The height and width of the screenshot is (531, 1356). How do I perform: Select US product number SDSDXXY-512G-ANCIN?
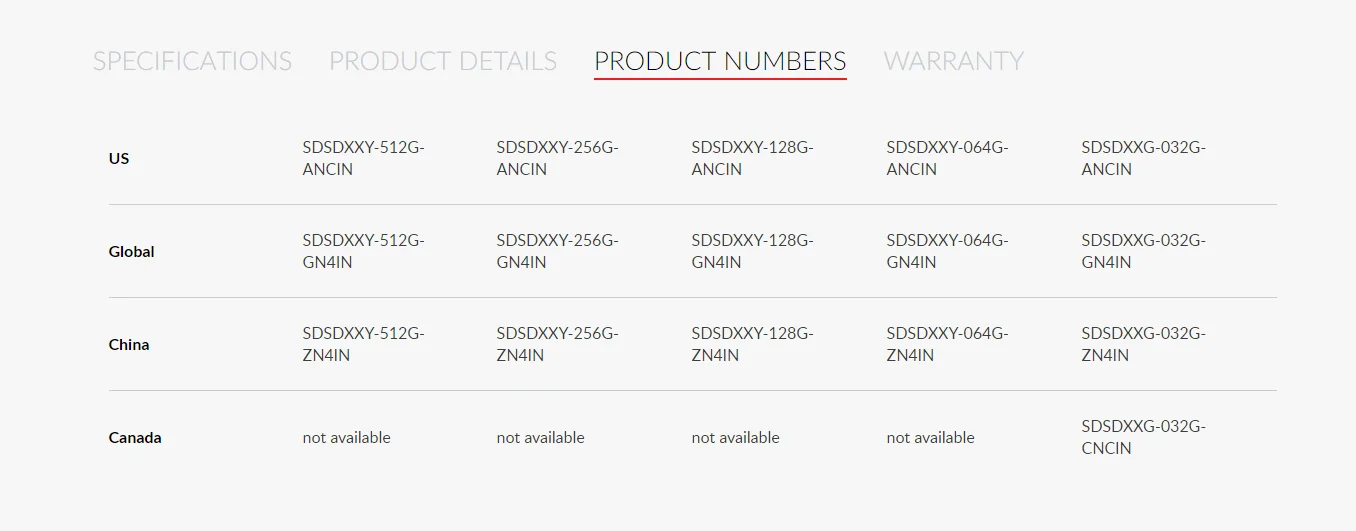click(x=363, y=158)
